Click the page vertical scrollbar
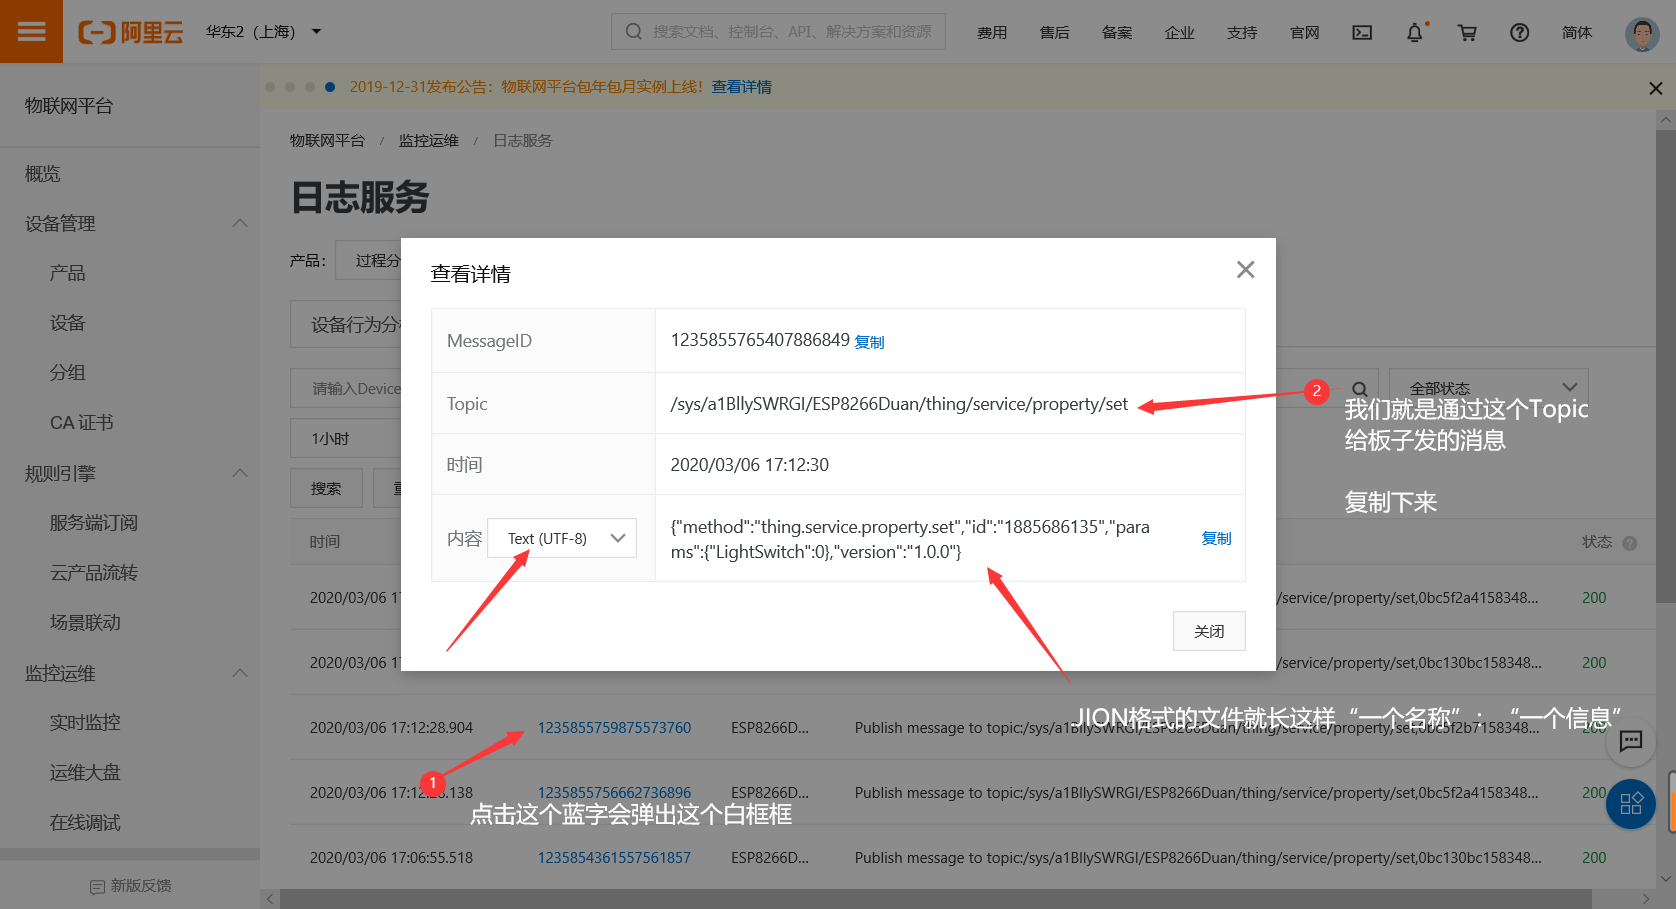Image resolution: width=1676 pixels, height=909 pixels. tap(1665, 365)
